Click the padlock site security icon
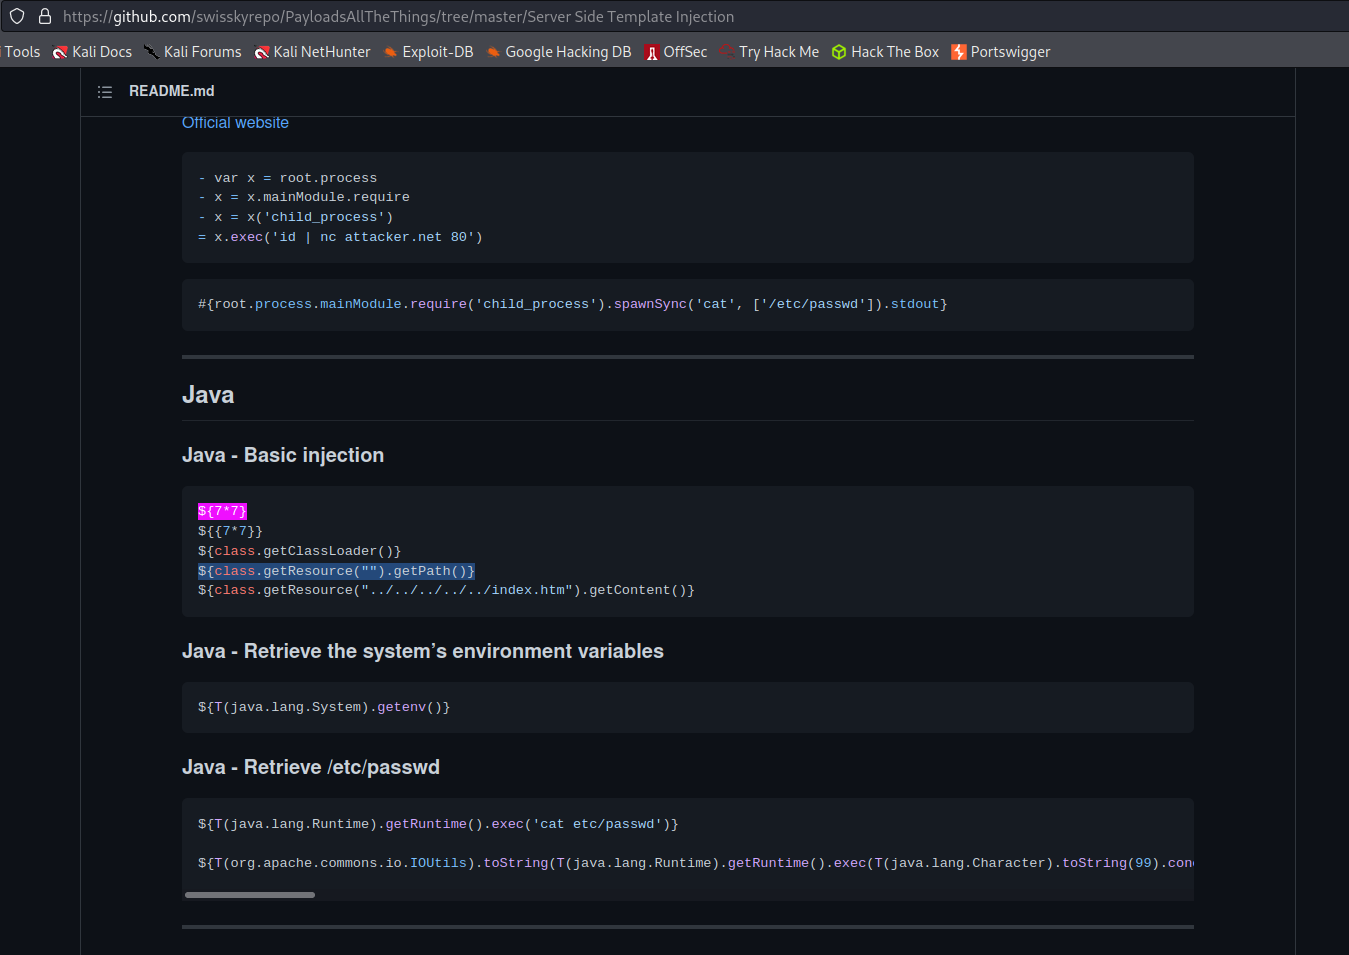Screen dimensions: 1349x955 (45, 16)
